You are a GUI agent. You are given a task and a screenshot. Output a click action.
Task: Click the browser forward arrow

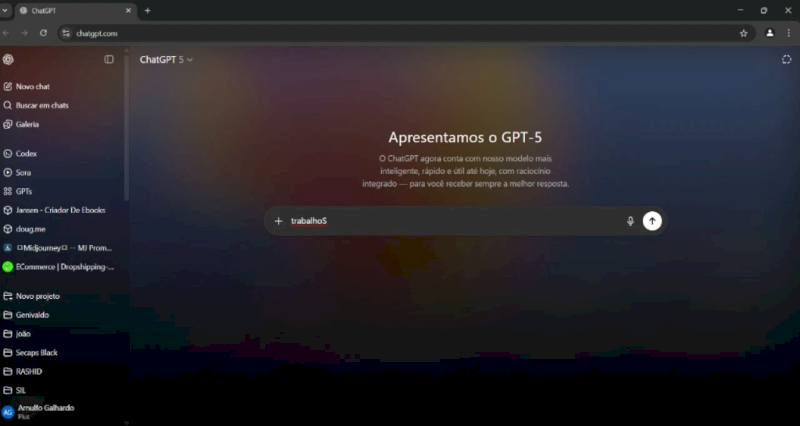(x=24, y=33)
